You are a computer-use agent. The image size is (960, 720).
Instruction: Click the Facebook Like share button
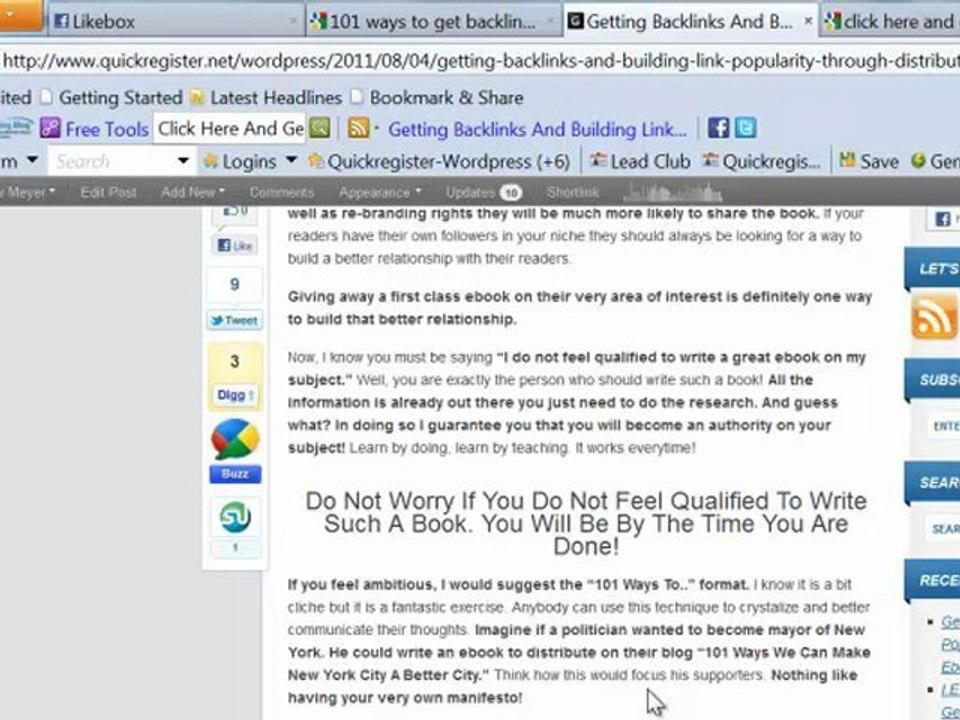tap(235, 246)
